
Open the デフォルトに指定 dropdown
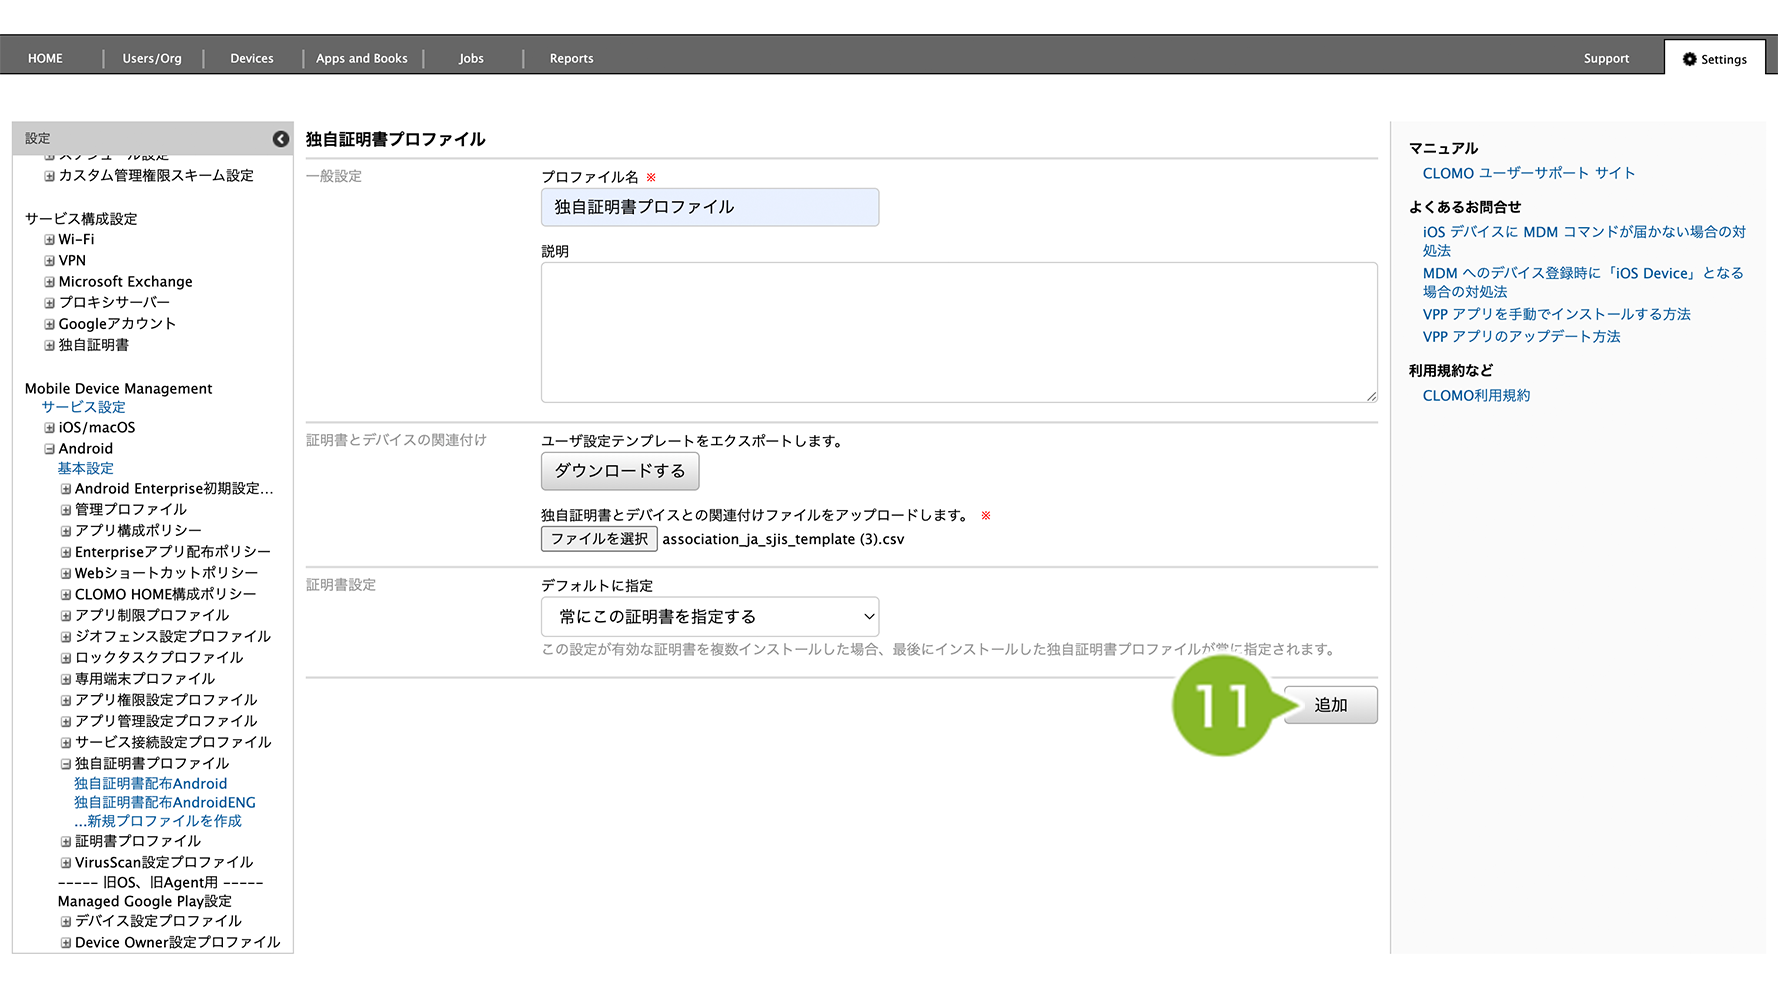point(709,617)
